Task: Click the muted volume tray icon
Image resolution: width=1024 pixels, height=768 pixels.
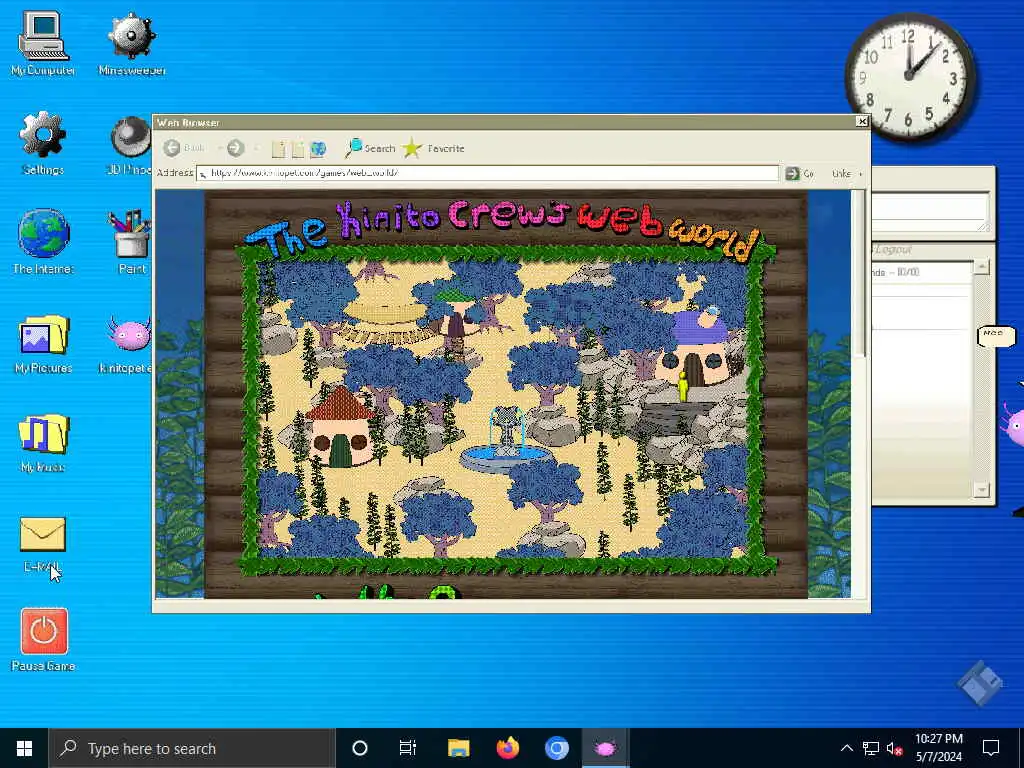Action: [895, 748]
